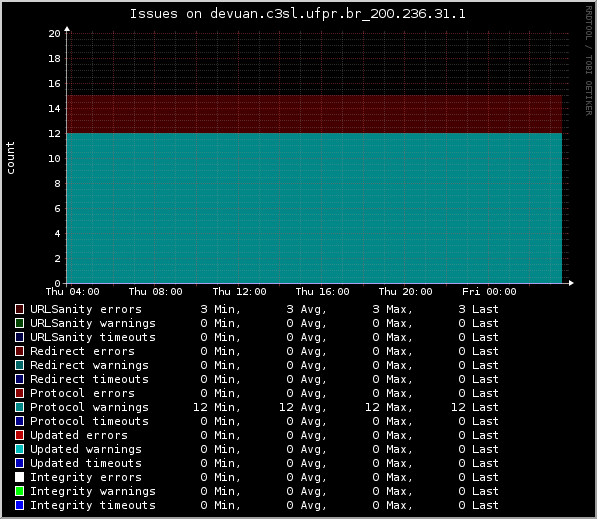597x519 pixels.
Task: Select the Integrity errors white swatch
Action: pyautogui.click(x=19, y=477)
